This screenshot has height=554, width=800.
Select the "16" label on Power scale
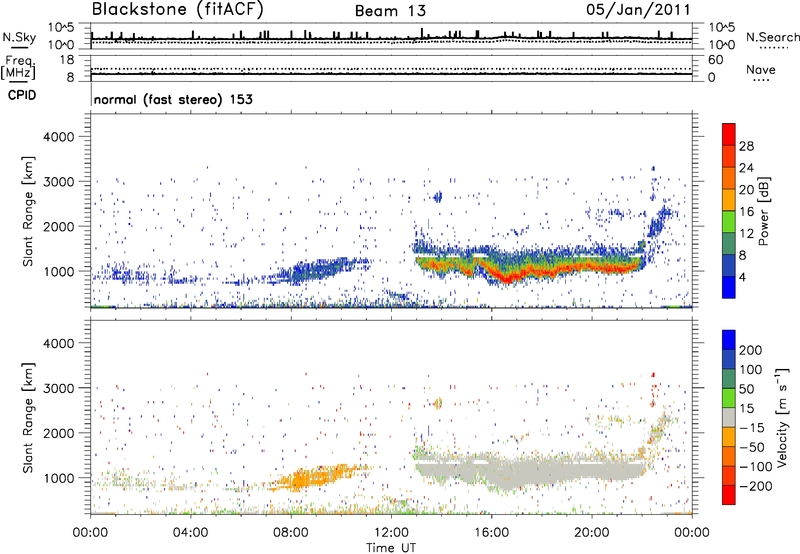(x=746, y=212)
